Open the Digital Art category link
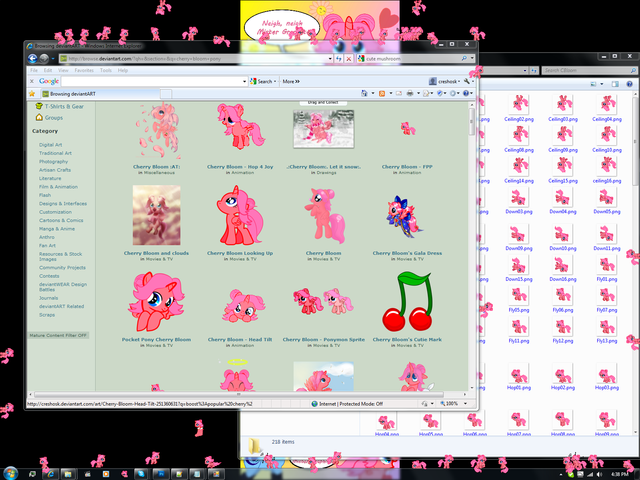Image resolution: width=640 pixels, height=480 pixels. click(x=51, y=144)
